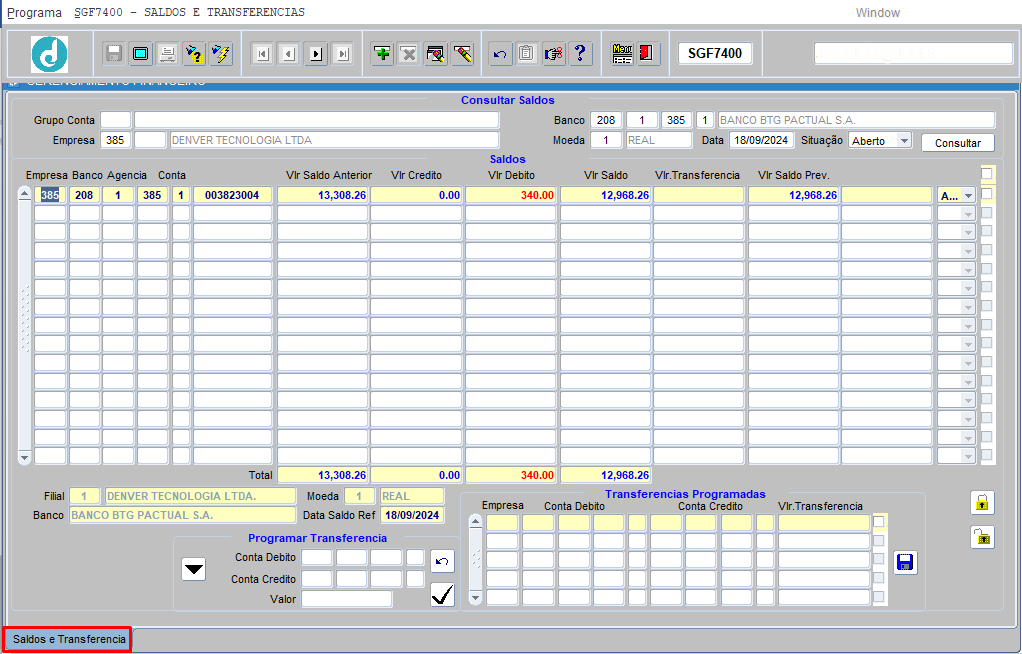
Task: Click the screen display toolbar icon
Action: pyautogui.click(x=141, y=53)
